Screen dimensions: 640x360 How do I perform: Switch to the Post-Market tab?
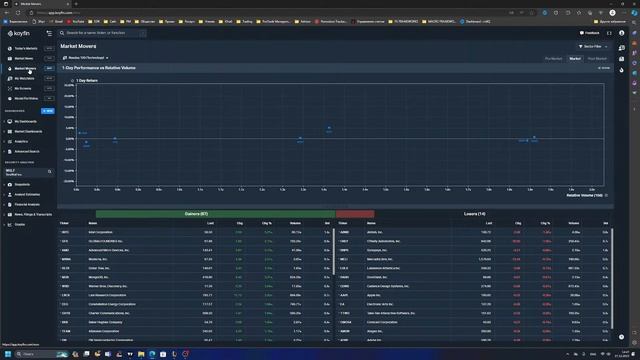click(597, 59)
